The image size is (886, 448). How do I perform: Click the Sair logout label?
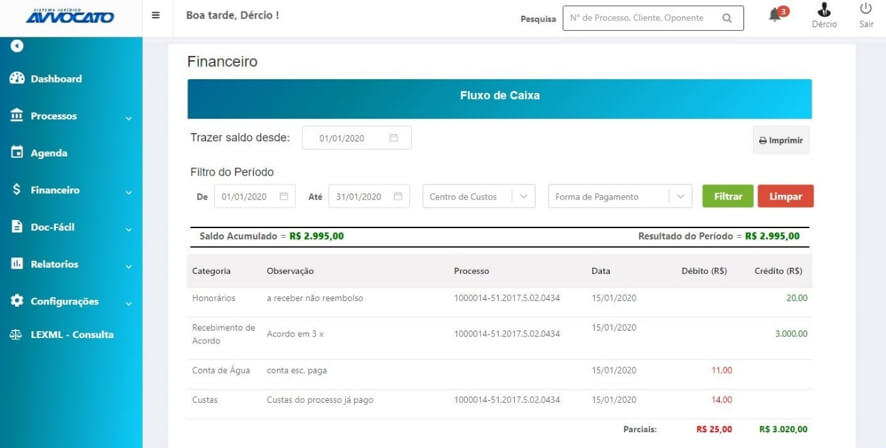tap(866, 24)
